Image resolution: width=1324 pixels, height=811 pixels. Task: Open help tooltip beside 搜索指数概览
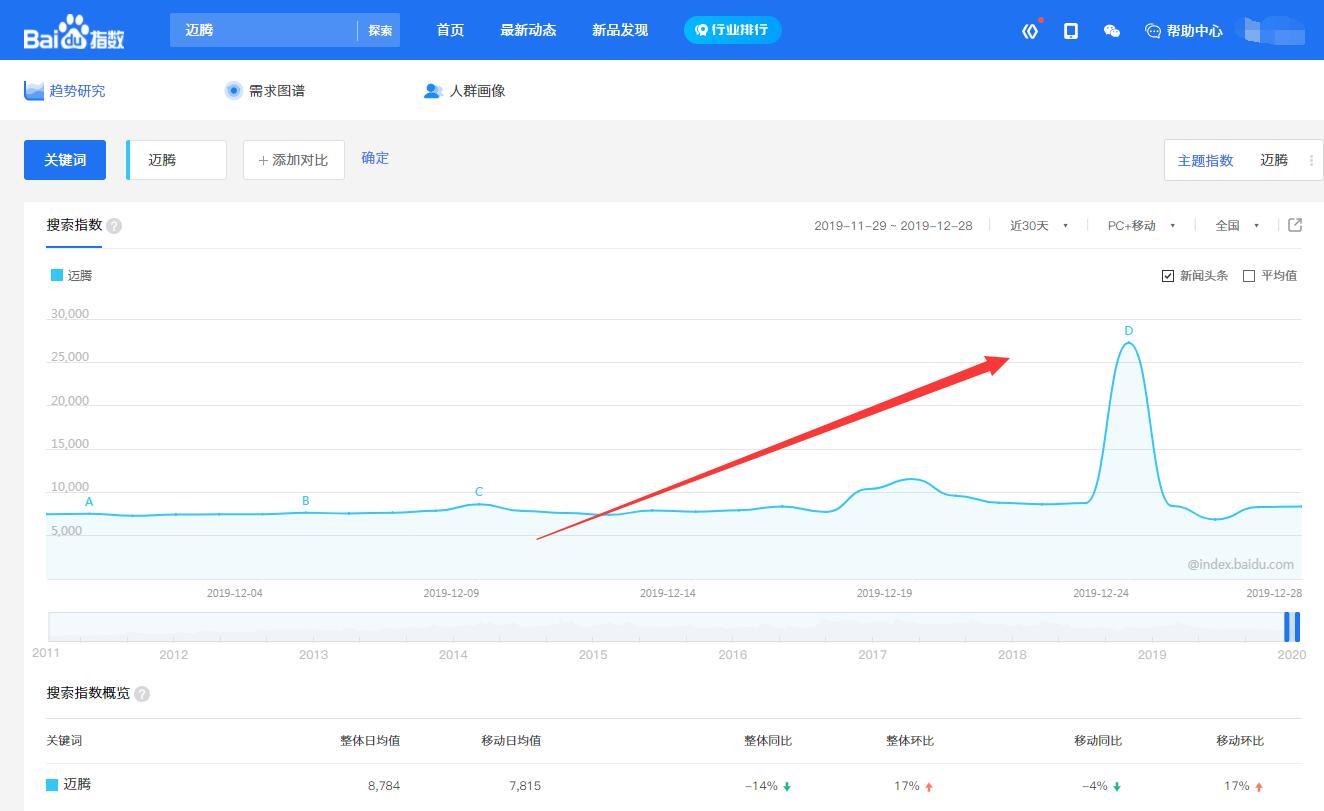(142, 694)
